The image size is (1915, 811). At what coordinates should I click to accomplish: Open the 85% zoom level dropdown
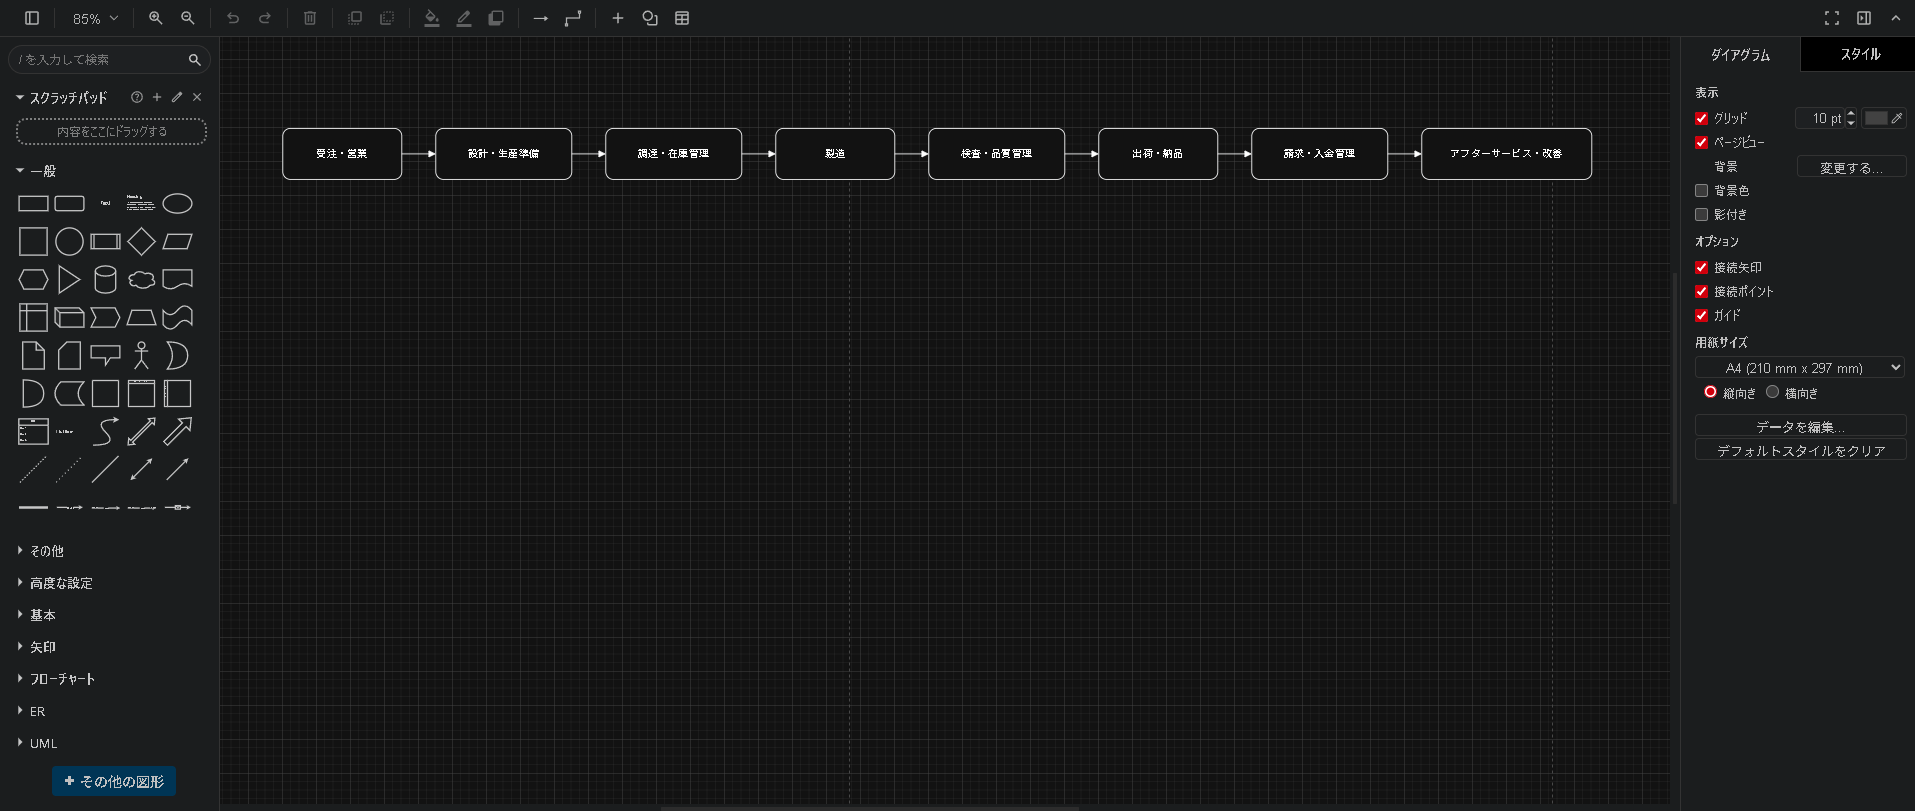pos(95,18)
